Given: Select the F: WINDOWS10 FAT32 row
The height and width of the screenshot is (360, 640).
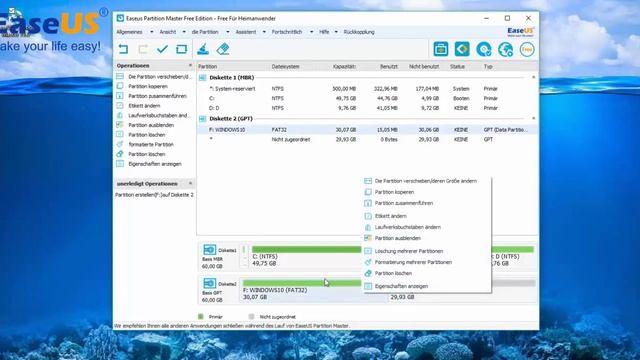Looking at the screenshot, I should (x=367, y=130).
